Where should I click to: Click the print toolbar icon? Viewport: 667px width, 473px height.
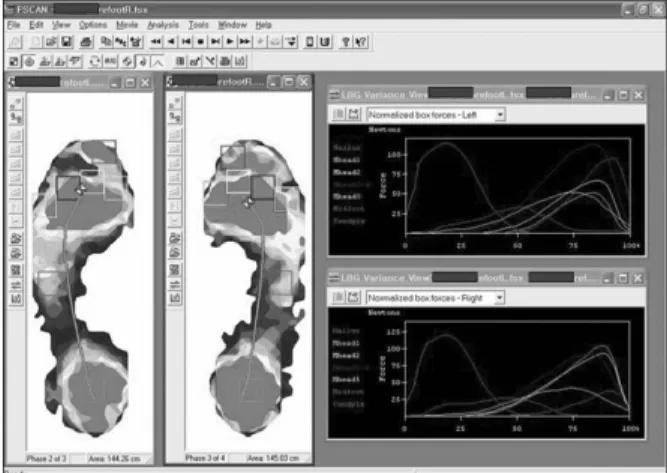(87, 42)
